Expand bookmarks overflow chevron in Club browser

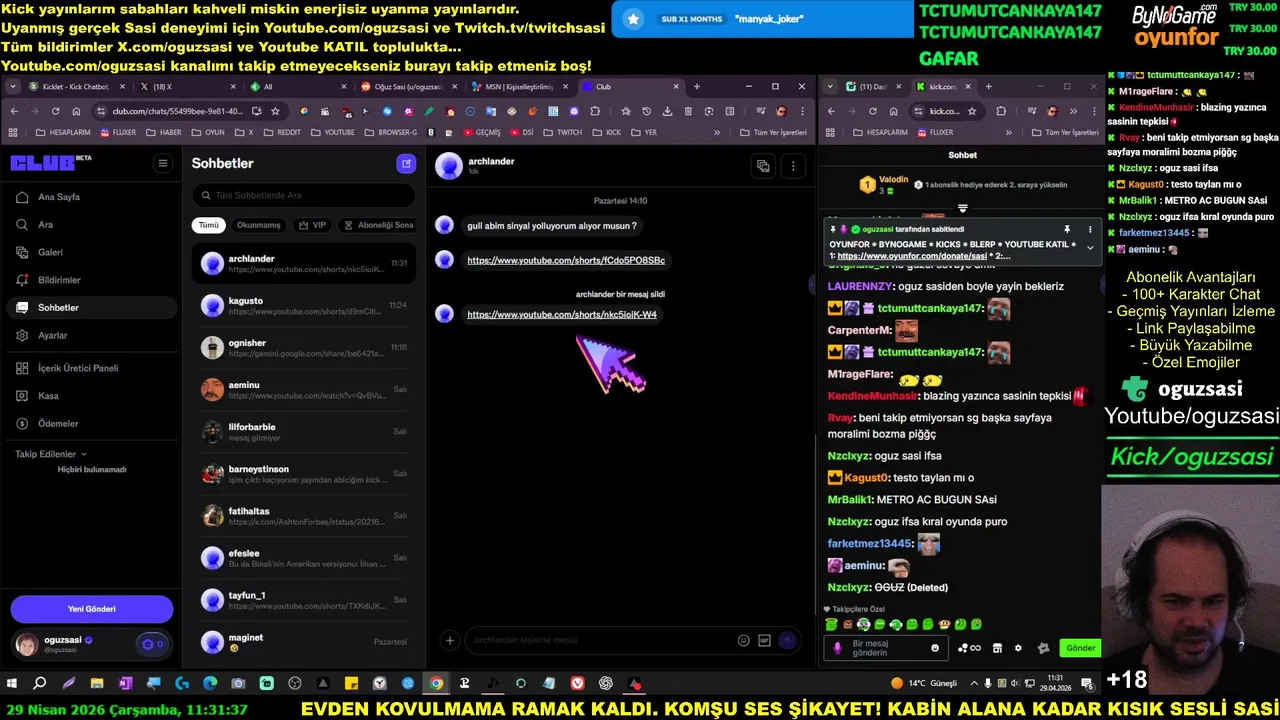(x=716, y=132)
